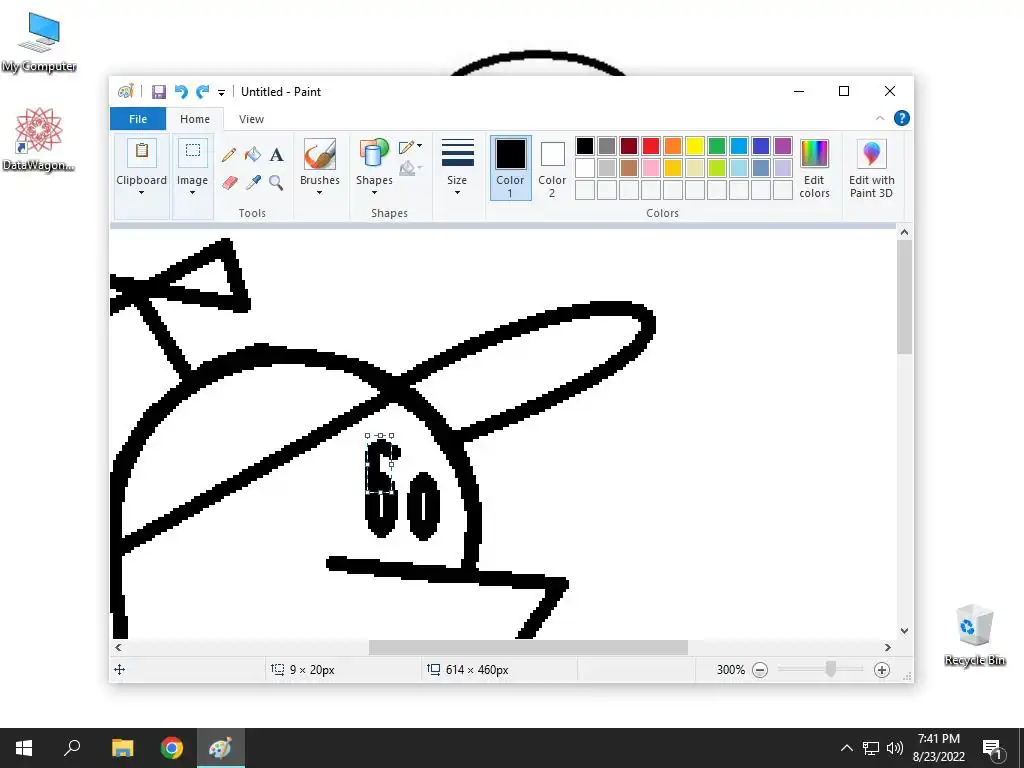This screenshot has height=768, width=1024.
Task: Pick the green color swatch
Action: (x=717, y=146)
